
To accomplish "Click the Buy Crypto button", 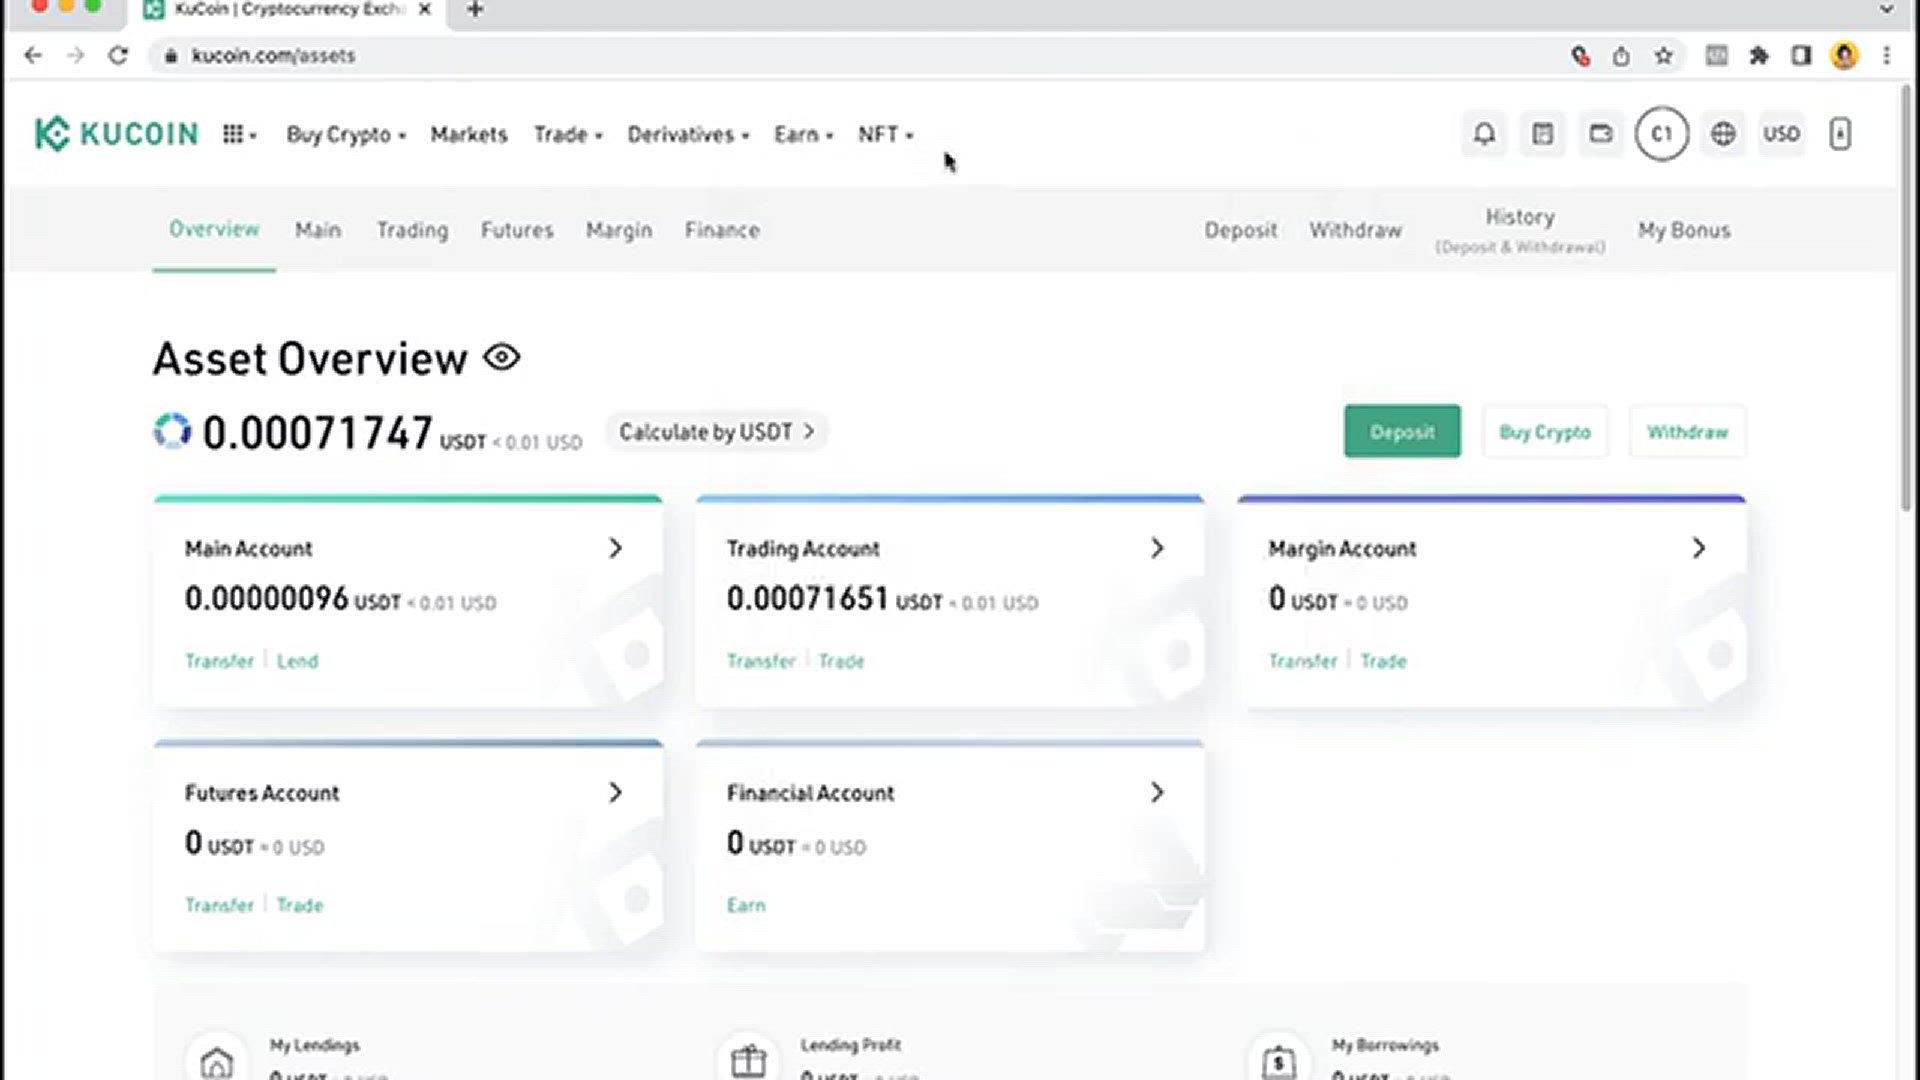I will click(1545, 432).
